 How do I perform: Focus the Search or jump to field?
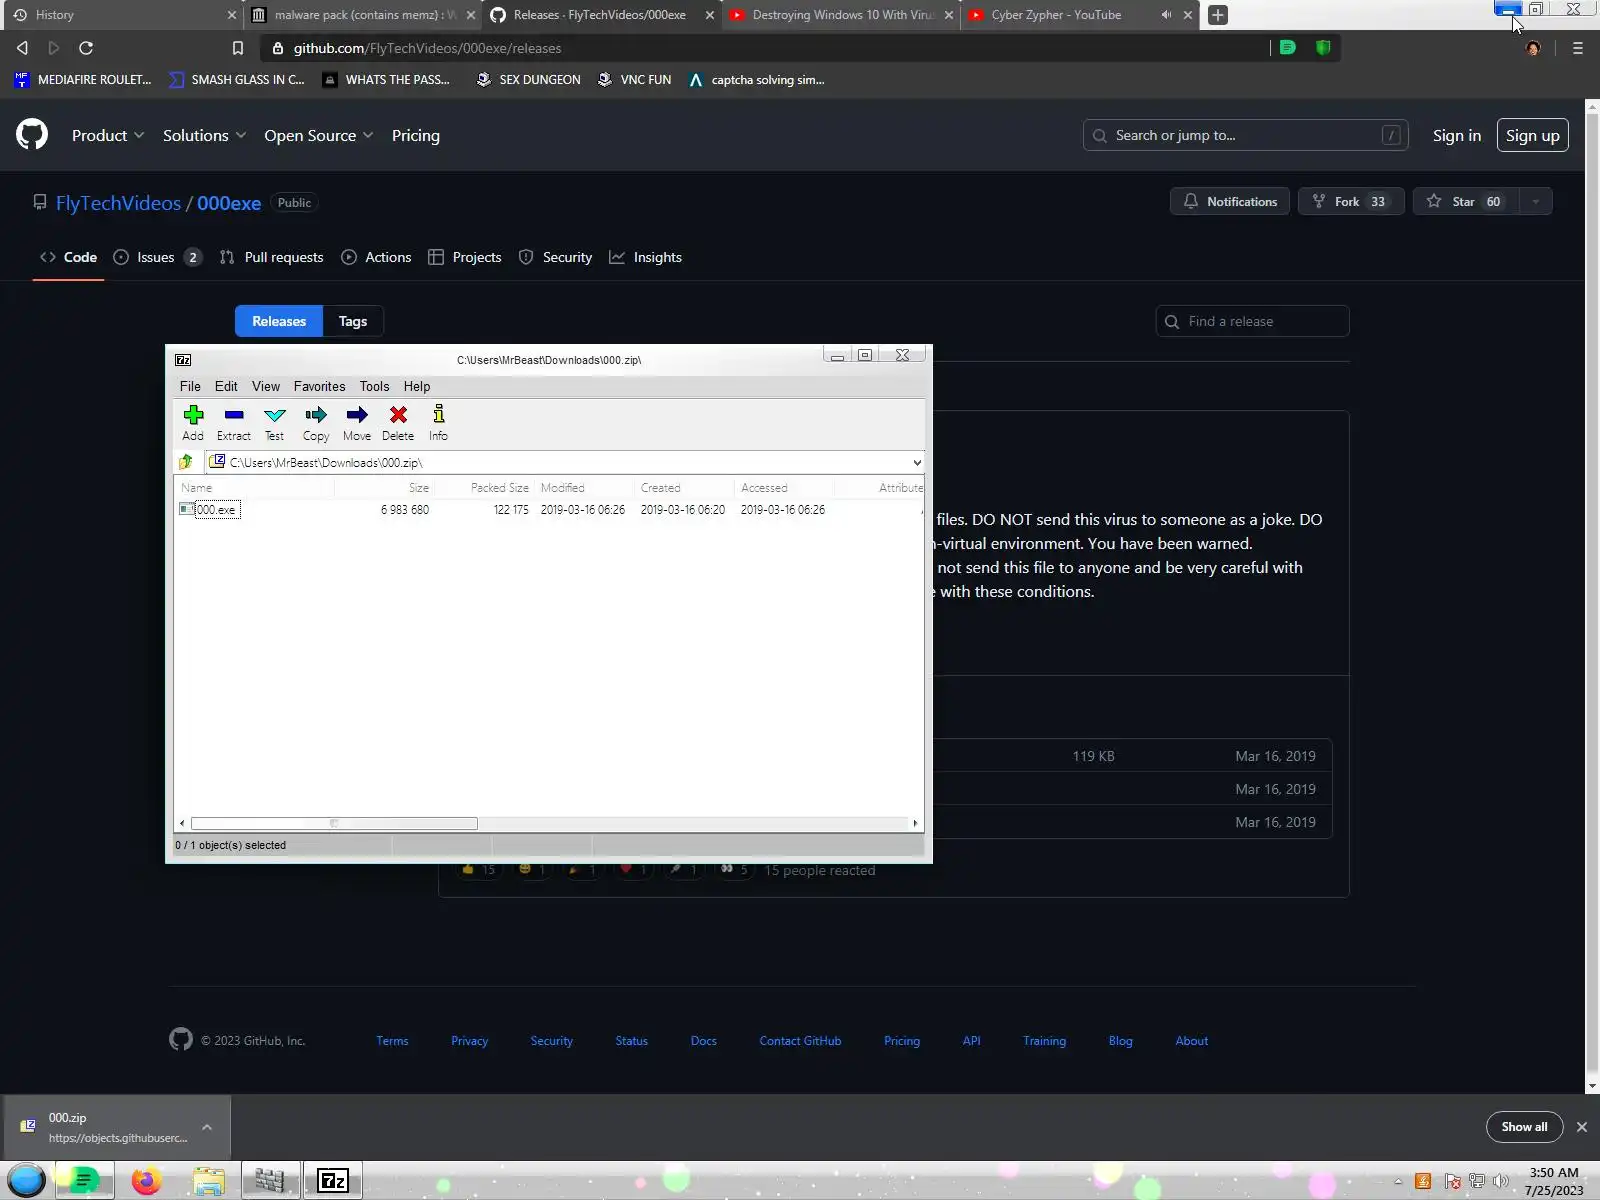coord(1245,135)
